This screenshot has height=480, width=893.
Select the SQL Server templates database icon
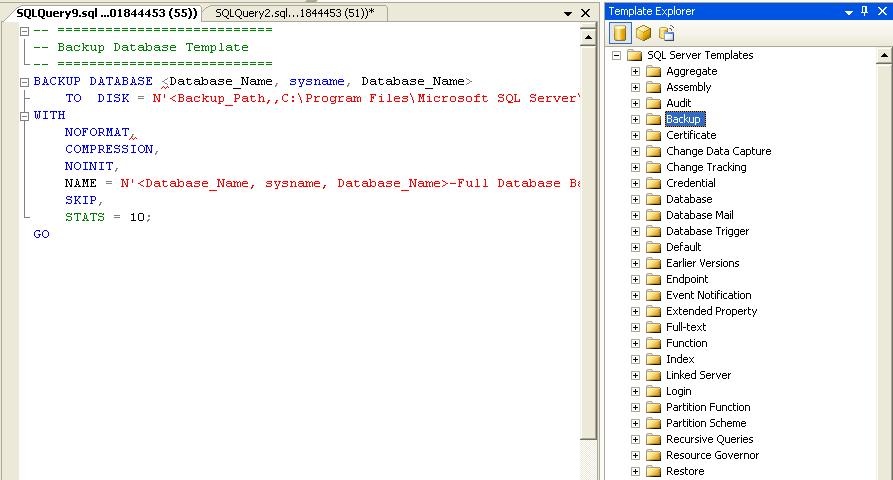point(619,33)
